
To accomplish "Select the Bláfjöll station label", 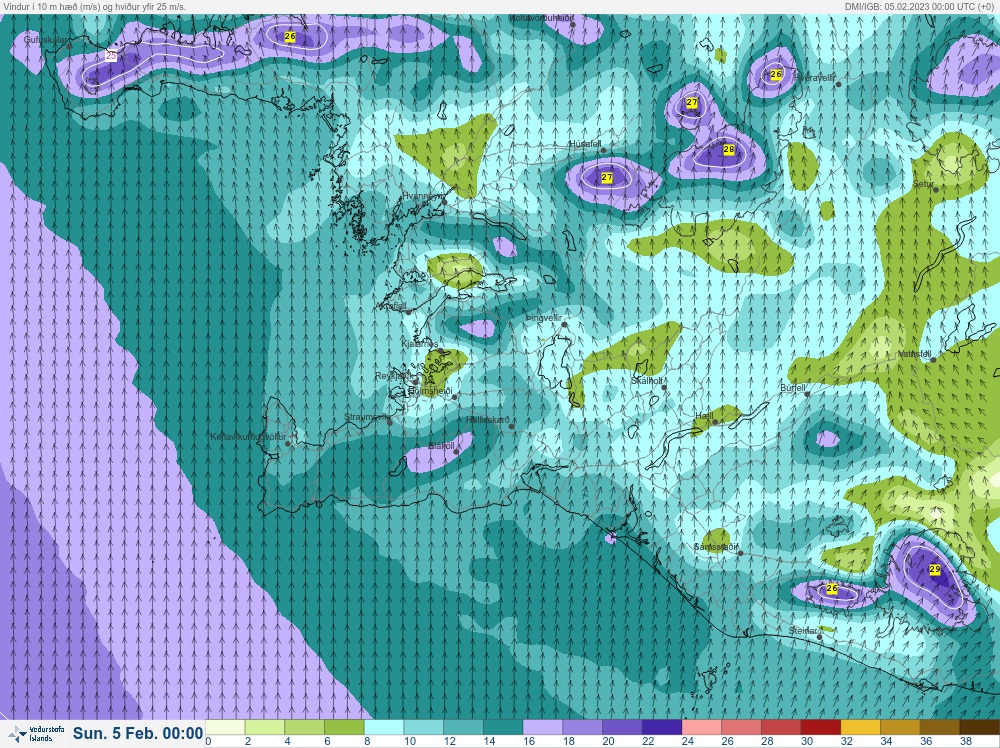I will [441, 446].
